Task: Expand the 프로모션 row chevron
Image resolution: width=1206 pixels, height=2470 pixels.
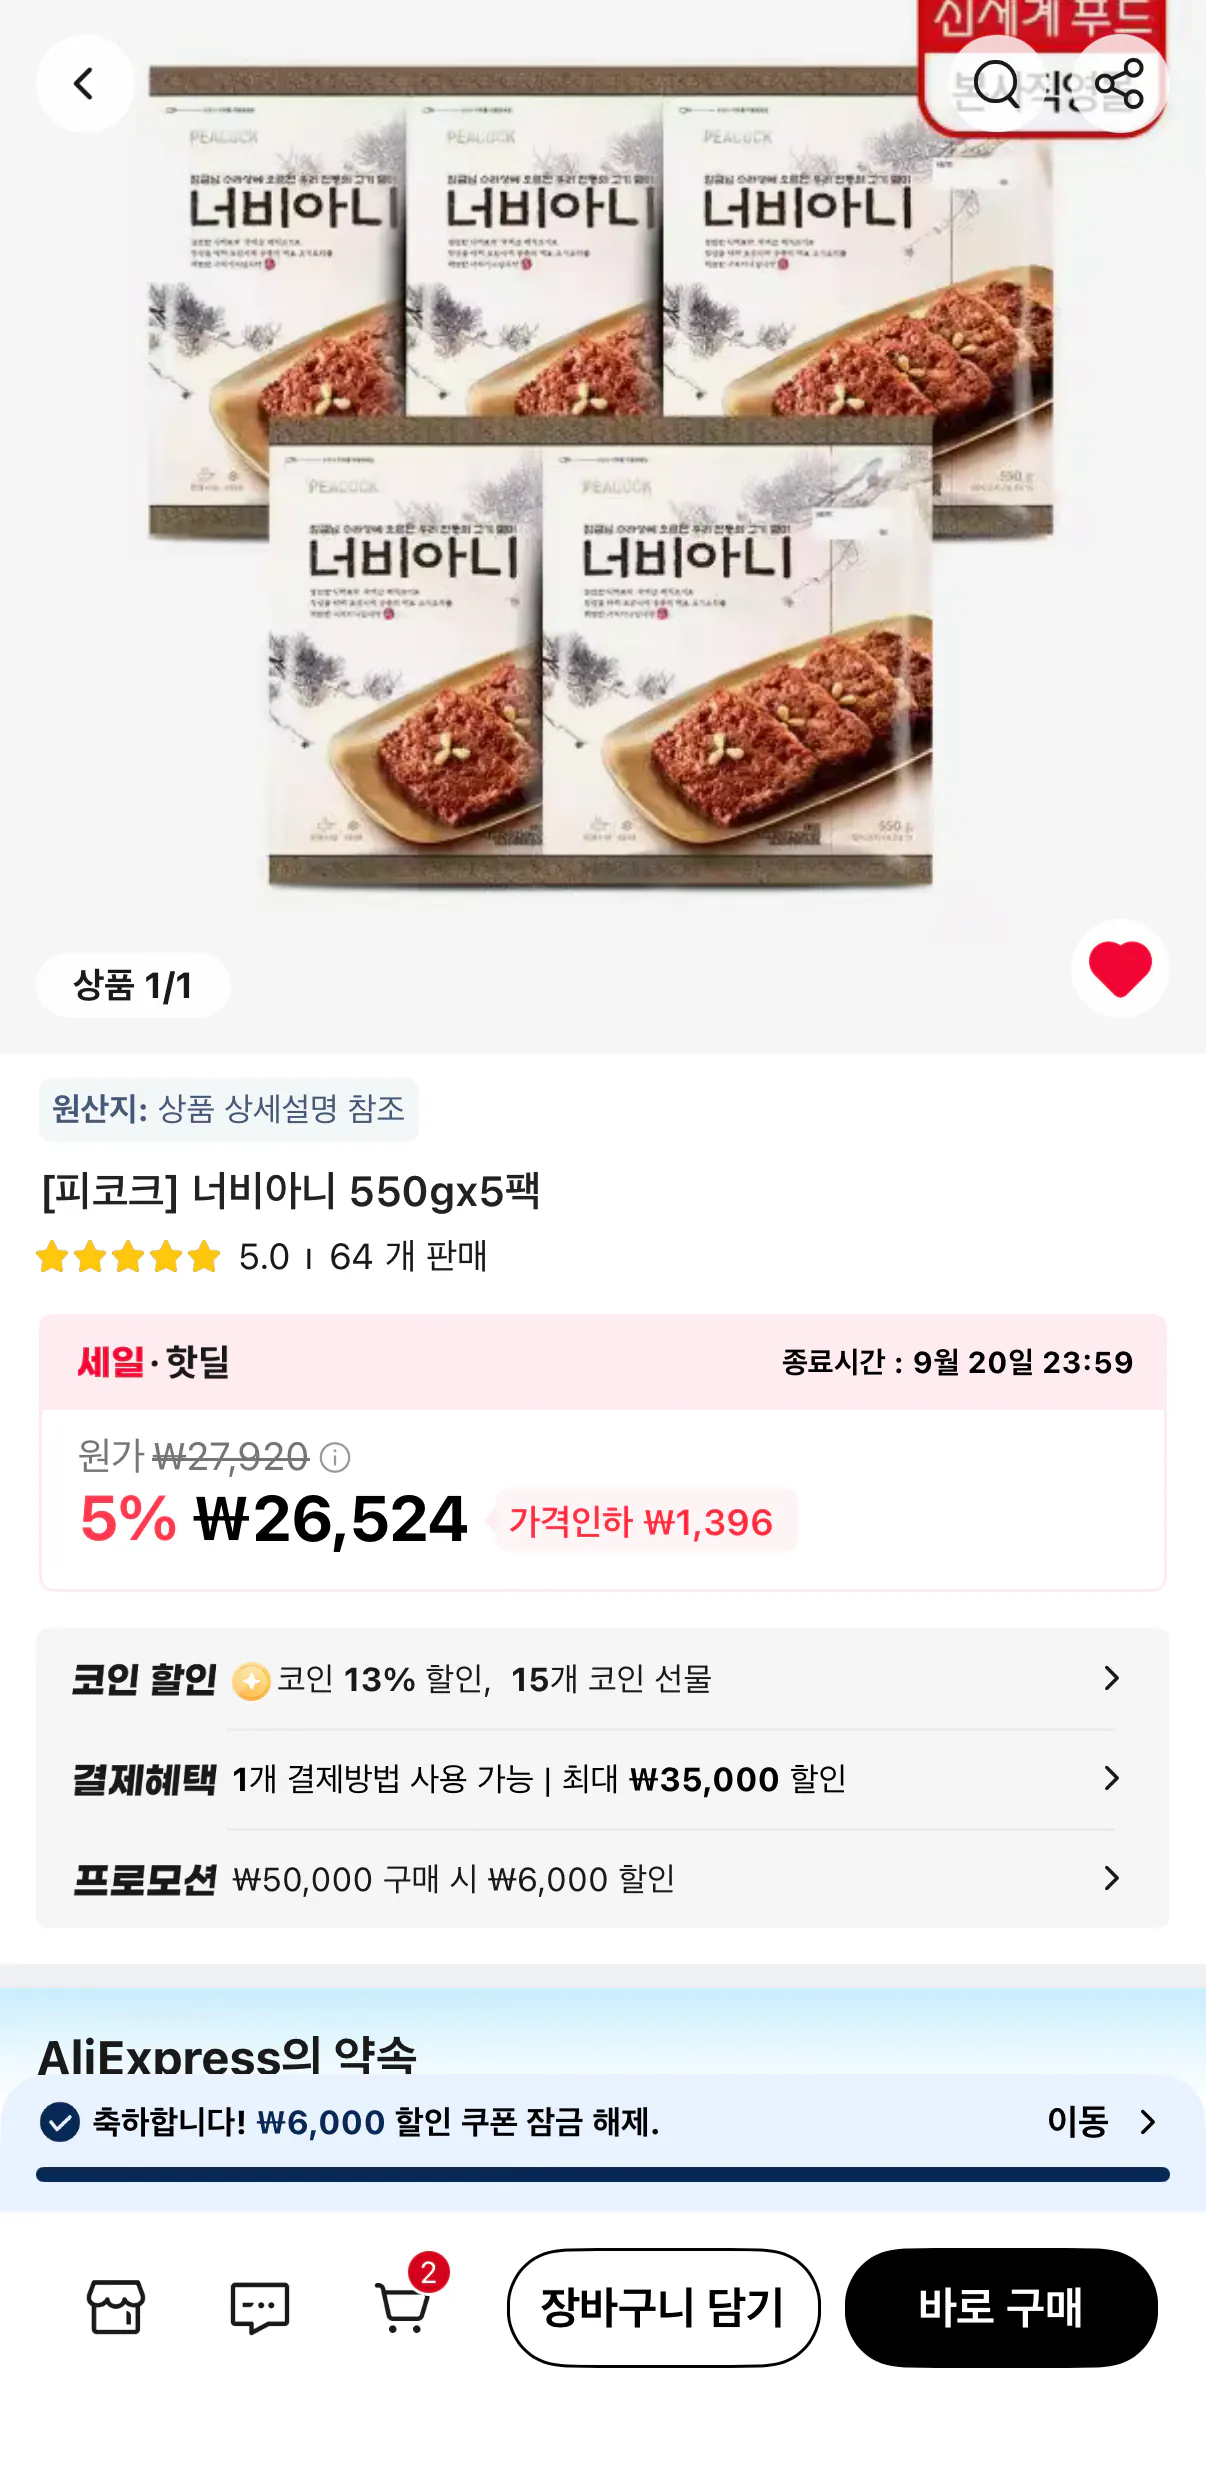Action: pos(1111,1878)
